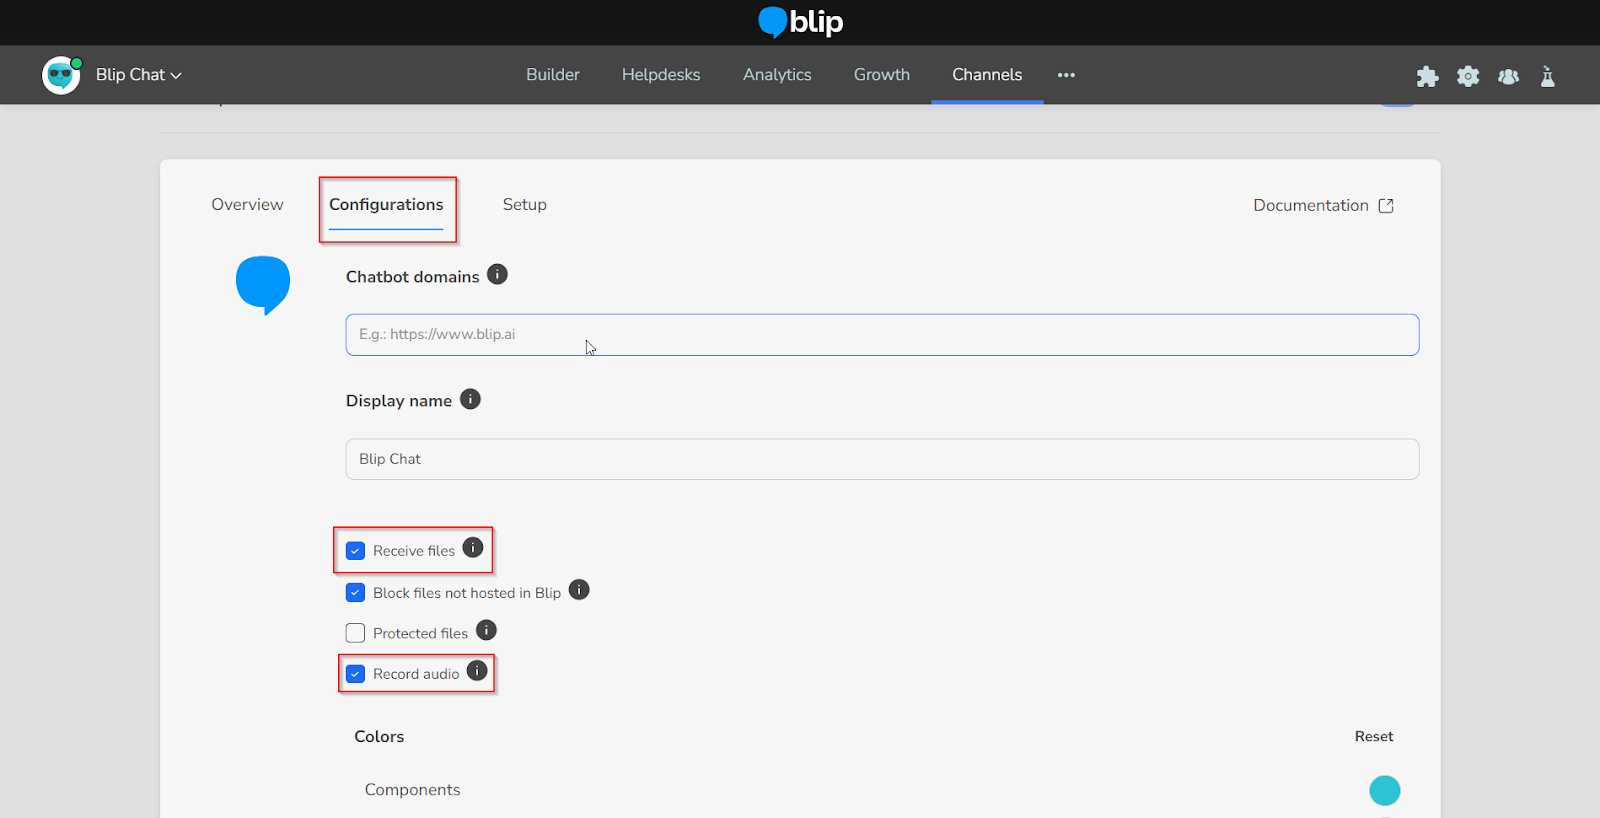Image resolution: width=1600 pixels, height=818 pixels.
Task: Uncheck the Receive files checkbox
Action: click(x=355, y=551)
